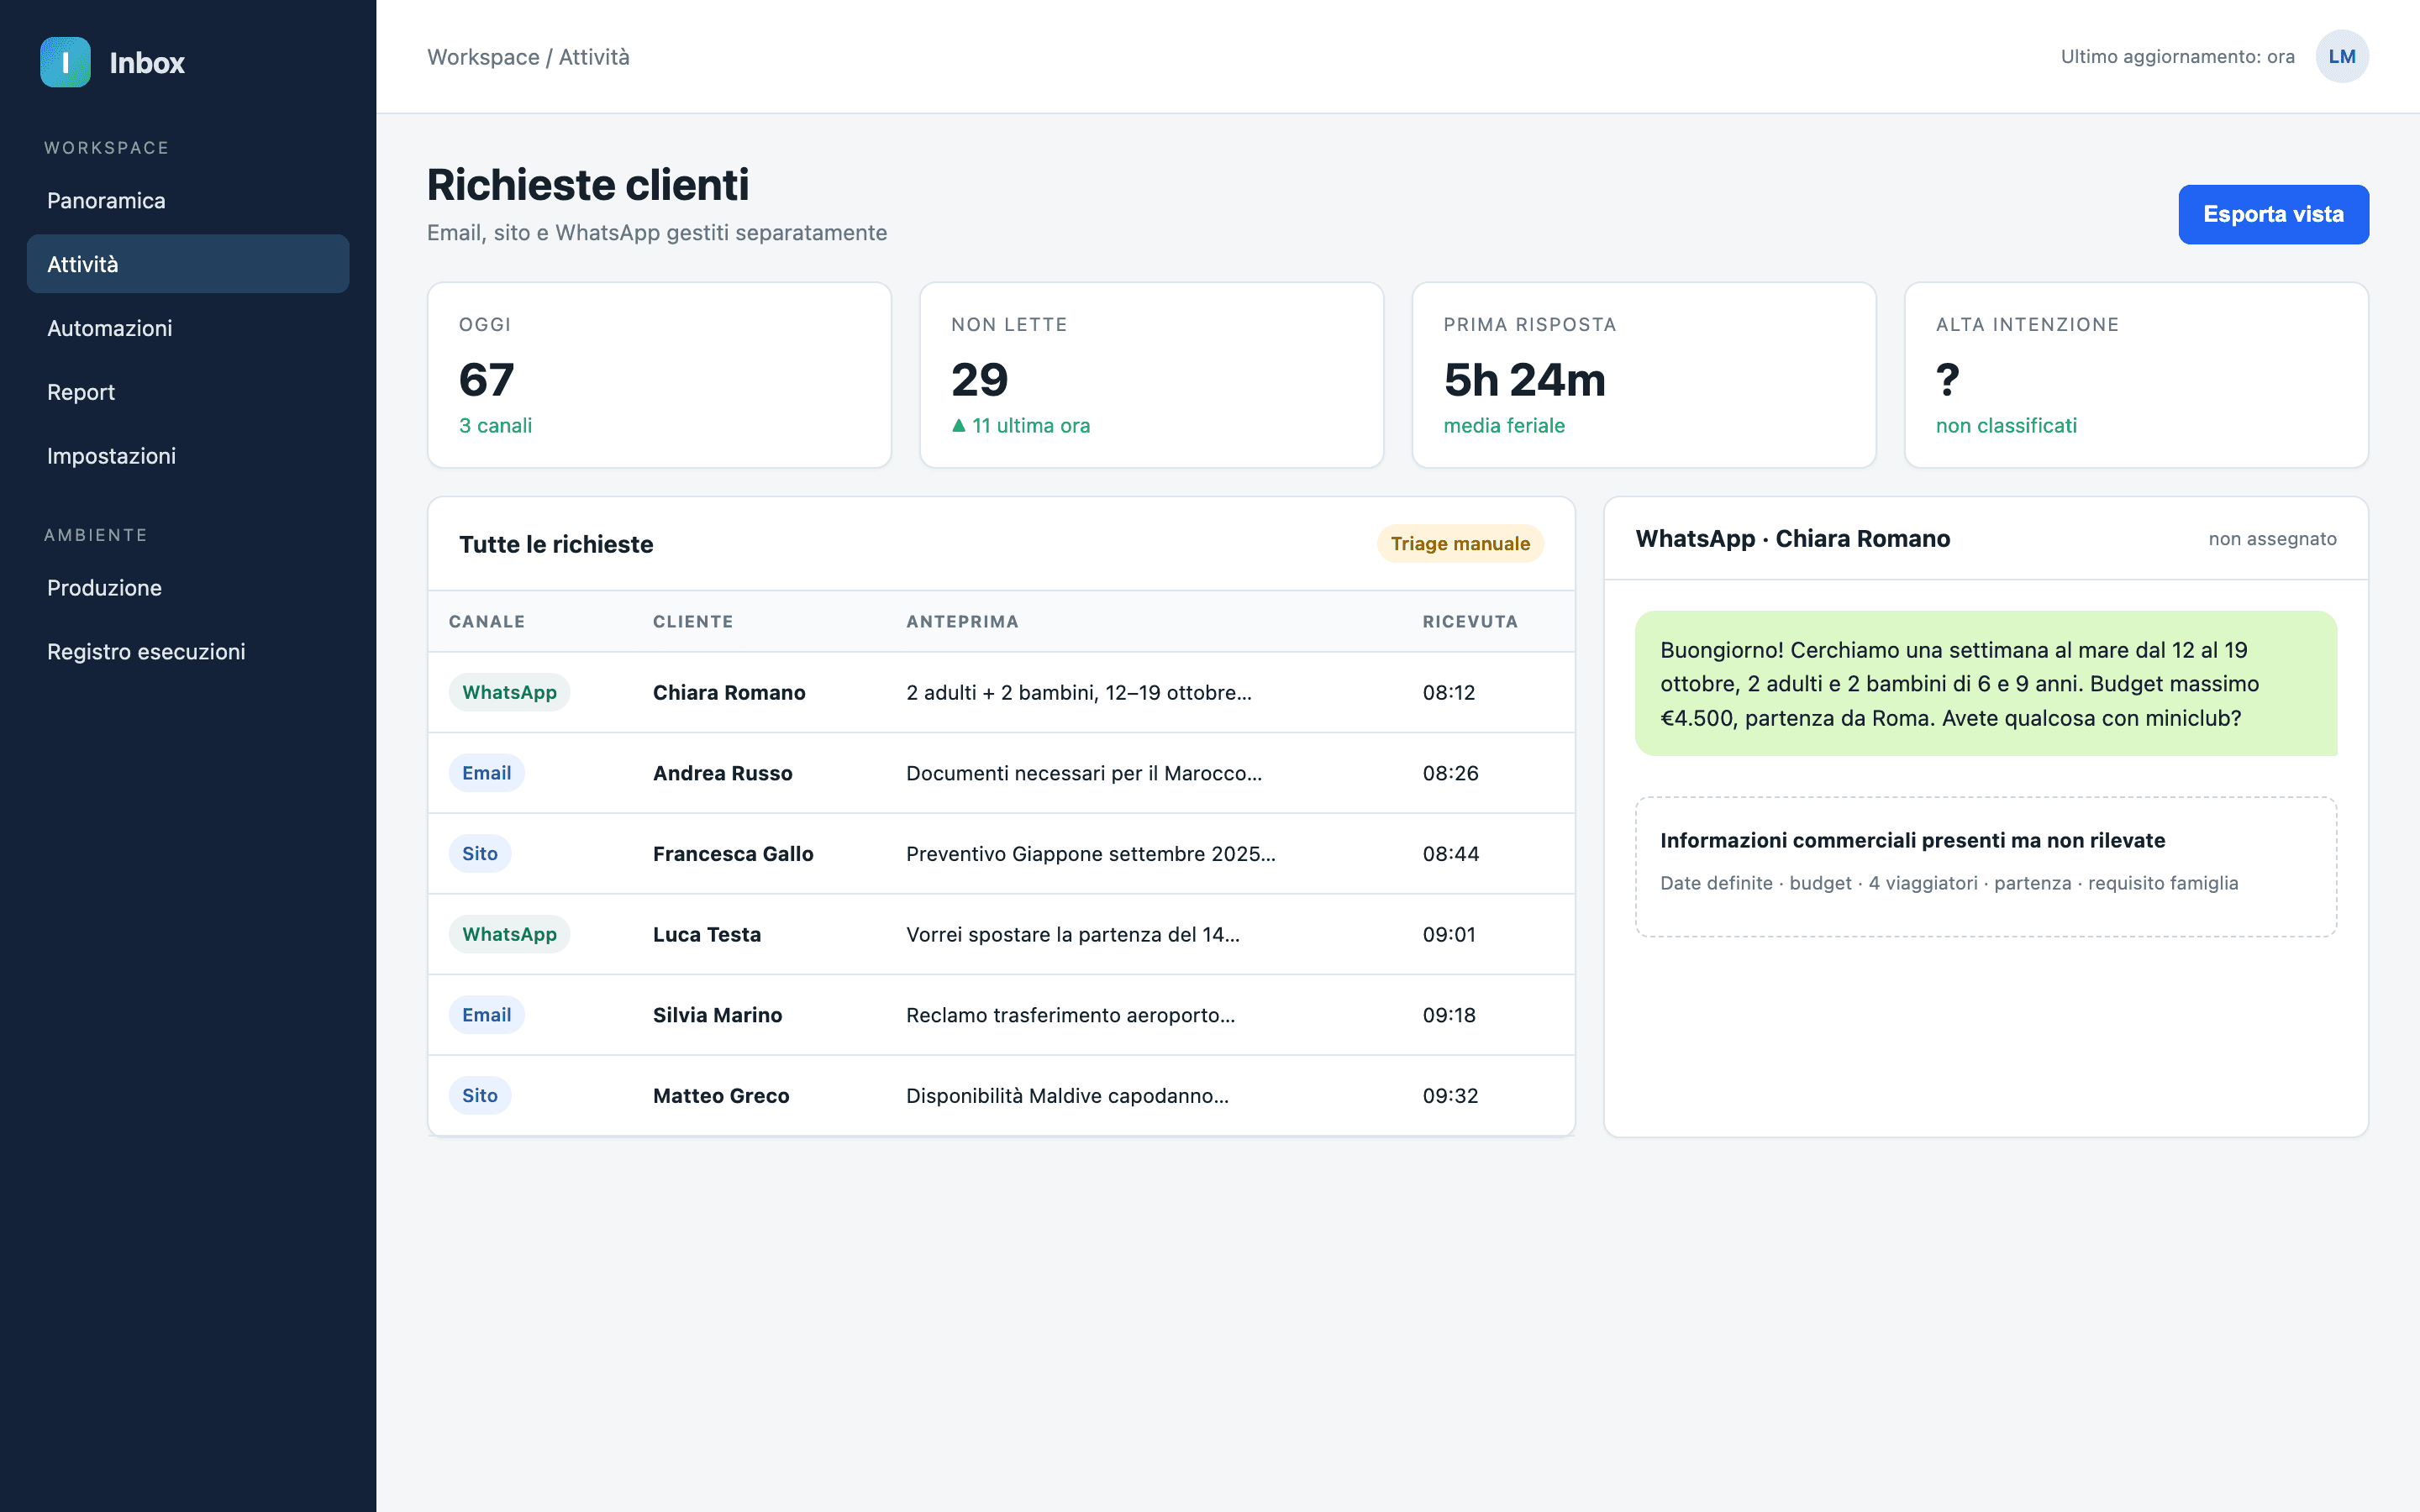Click preview 'Reclamo trasferimento aeroporto...'

coord(1071,1015)
